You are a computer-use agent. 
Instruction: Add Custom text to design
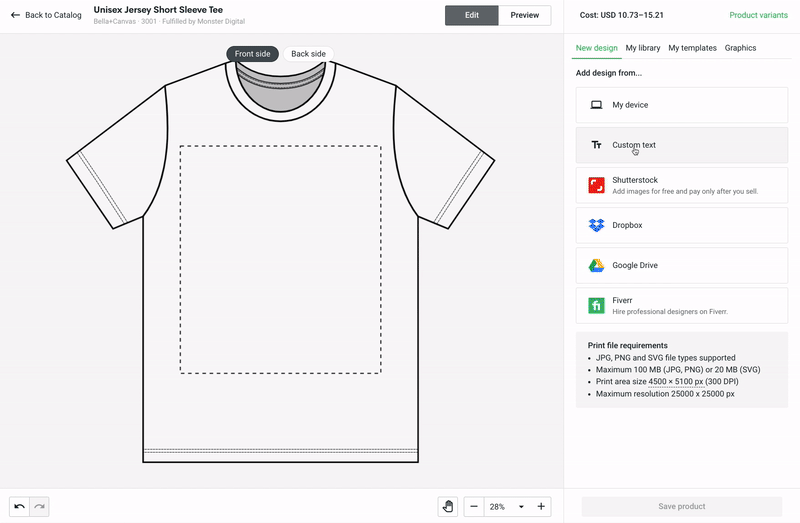pos(682,145)
